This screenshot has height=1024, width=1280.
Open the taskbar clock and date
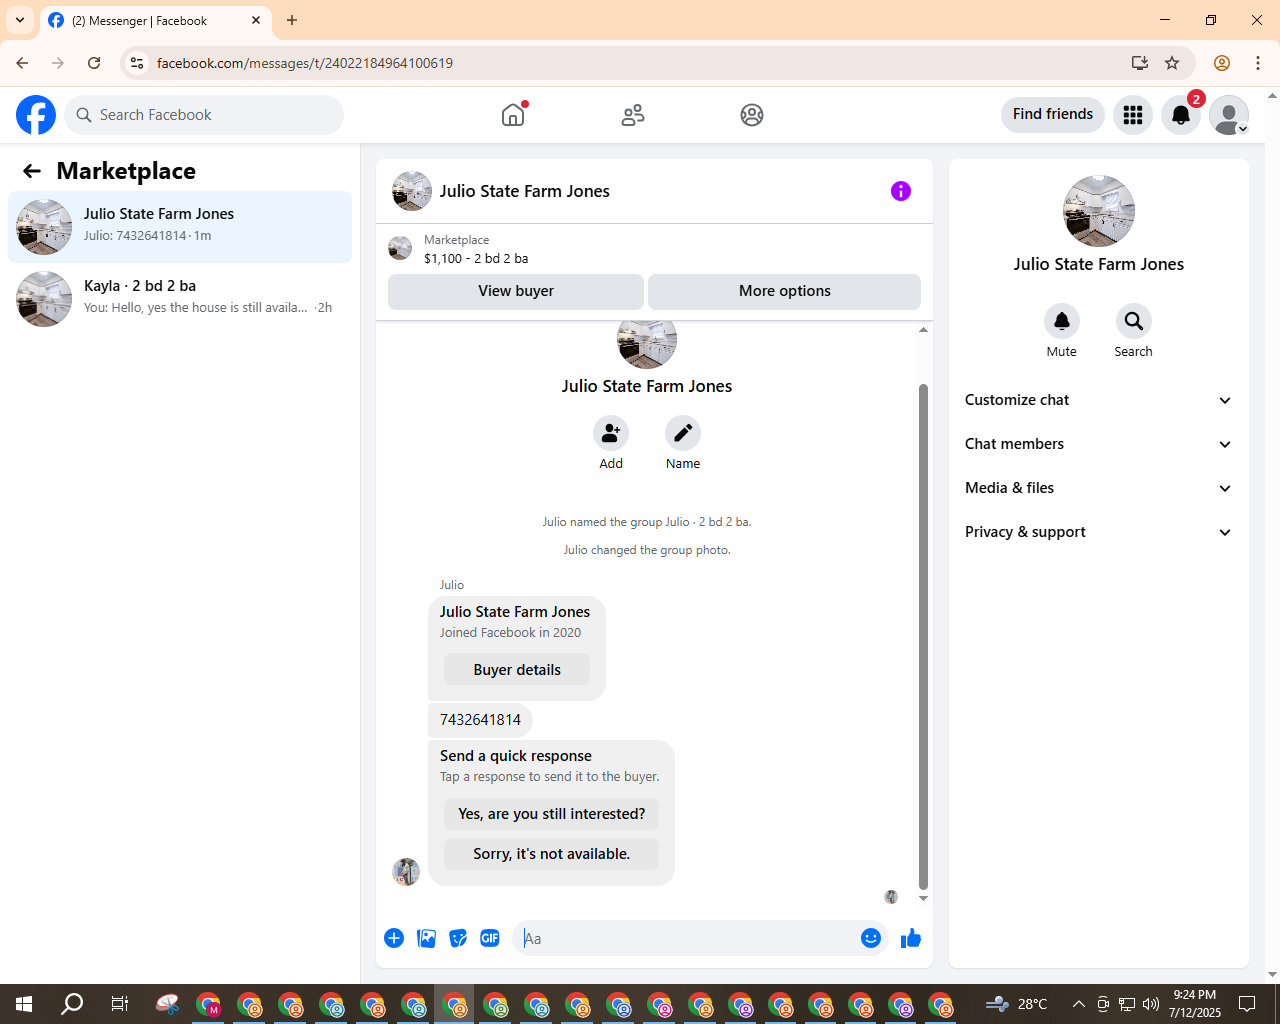pos(1195,1004)
